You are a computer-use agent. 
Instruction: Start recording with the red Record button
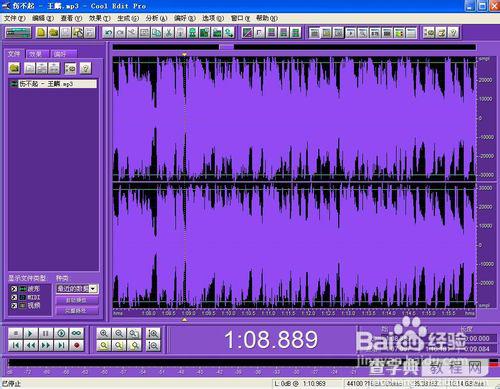click(x=76, y=345)
